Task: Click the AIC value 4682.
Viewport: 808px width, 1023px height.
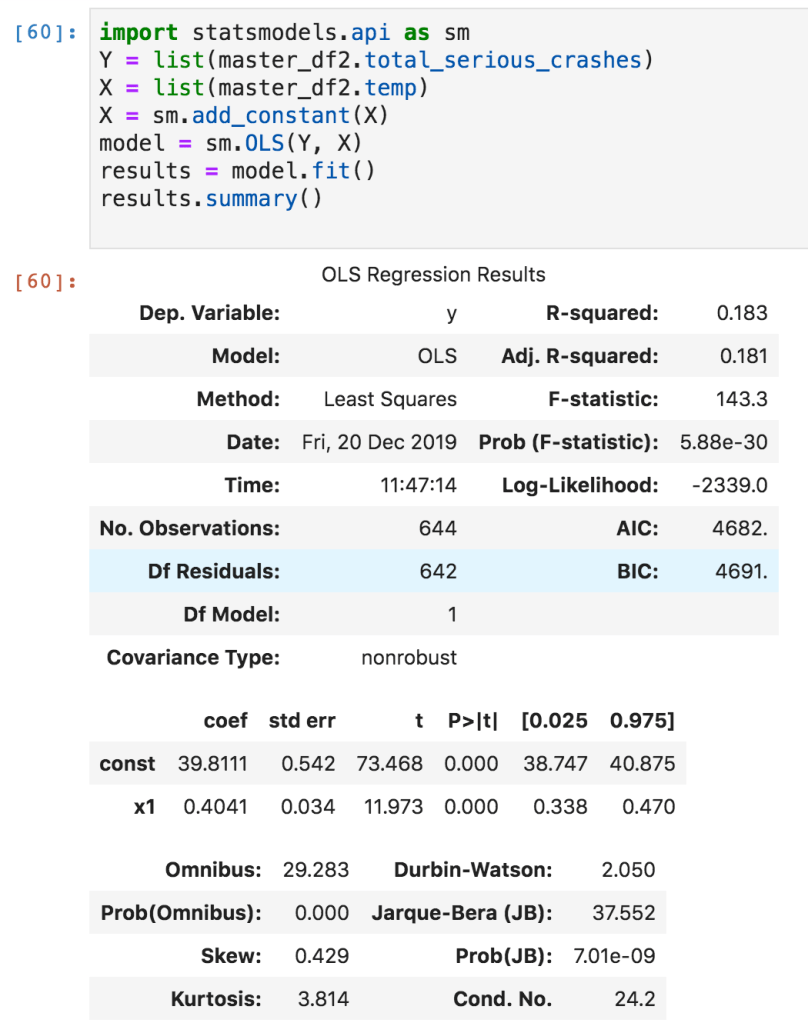Action: pos(740,528)
